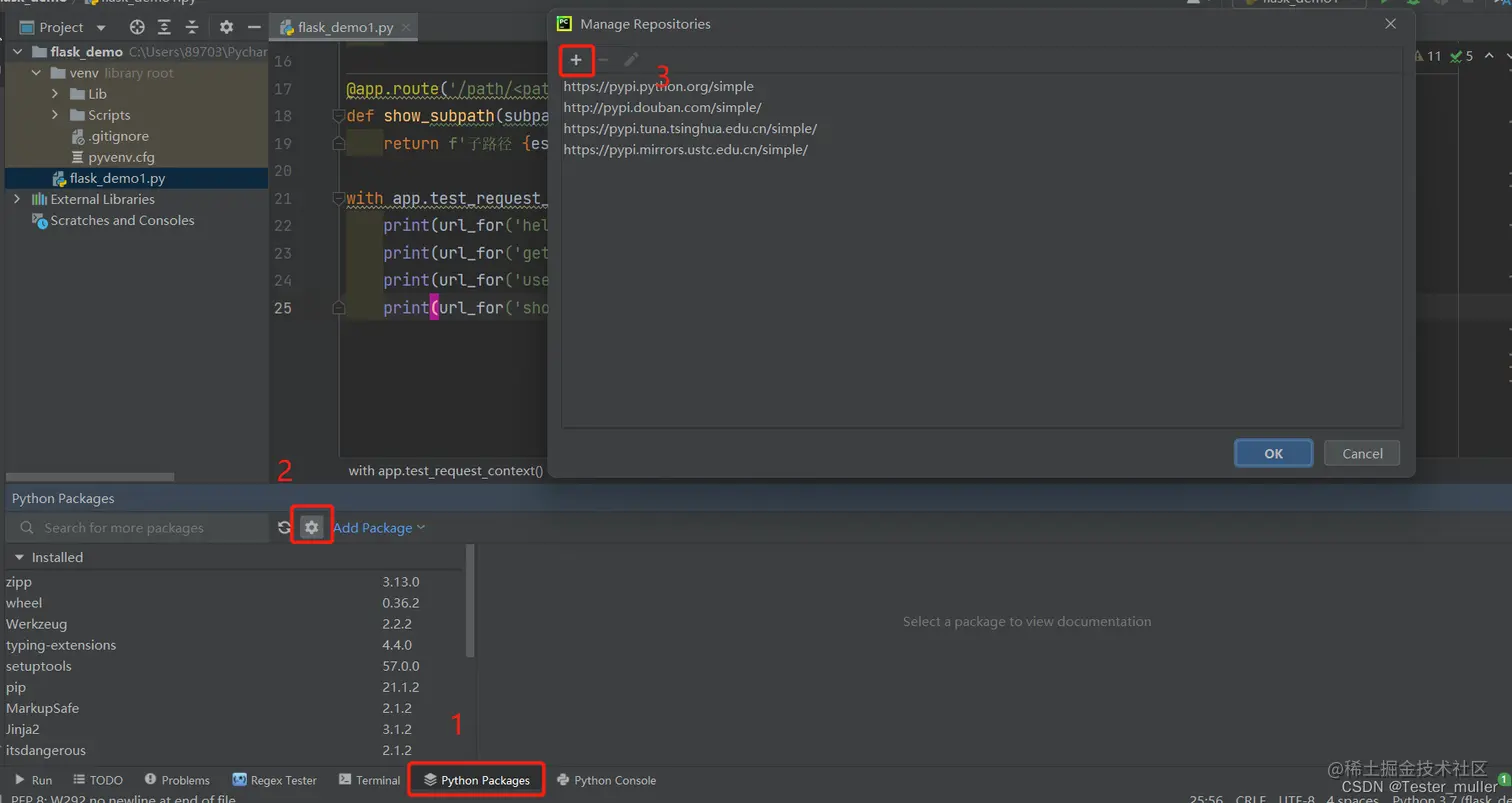Select the pip package row
1512x803 pixels.
234,687
